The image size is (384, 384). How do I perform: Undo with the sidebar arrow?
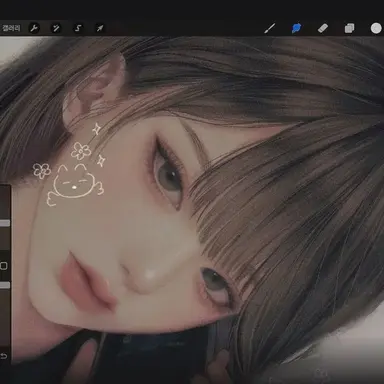point(3,356)
